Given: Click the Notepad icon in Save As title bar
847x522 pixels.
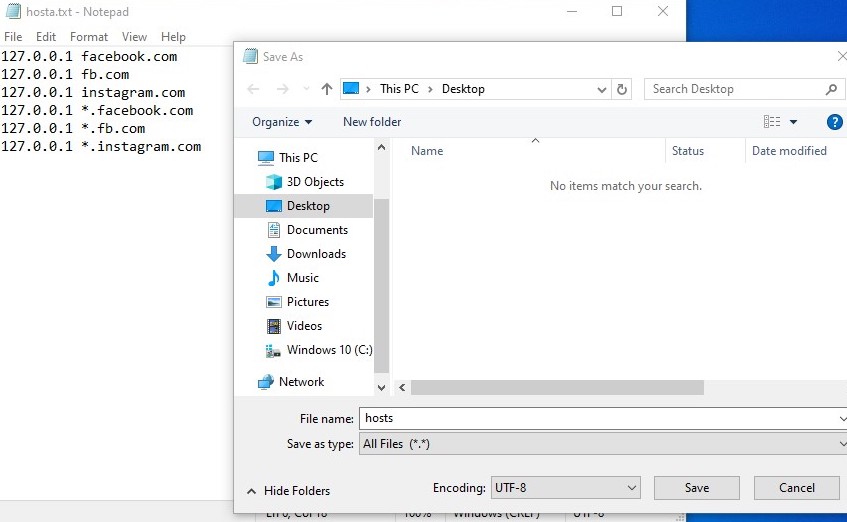Looking at the screenshot, I should point(250,56).
